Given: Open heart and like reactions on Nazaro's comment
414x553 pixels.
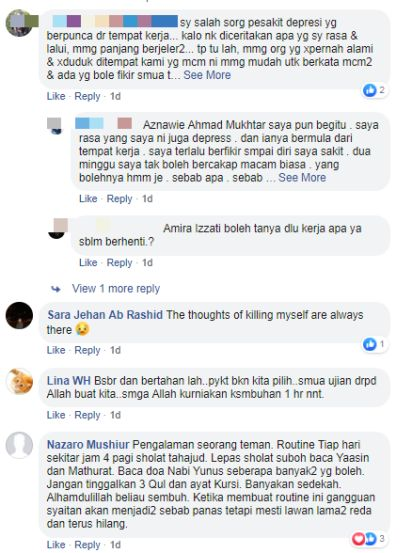Looking at the screenshot, I should click(369, 539).
